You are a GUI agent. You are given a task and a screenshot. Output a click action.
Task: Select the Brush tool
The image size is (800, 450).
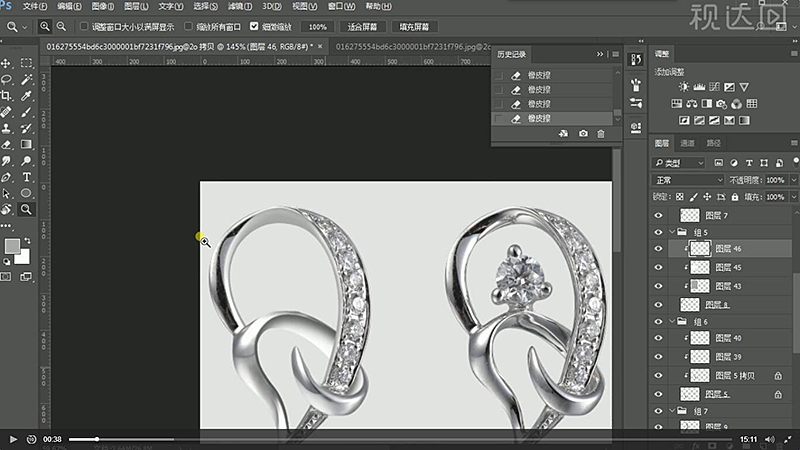click(26, 112)
